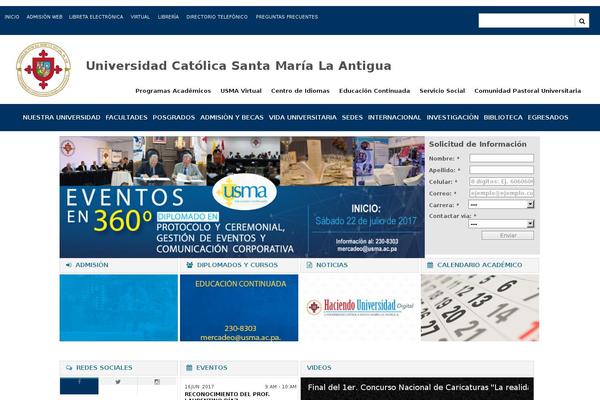Click the calendar icon beside Calendario Académico
This screenshot has height=400, width=600.
[430, 265]
